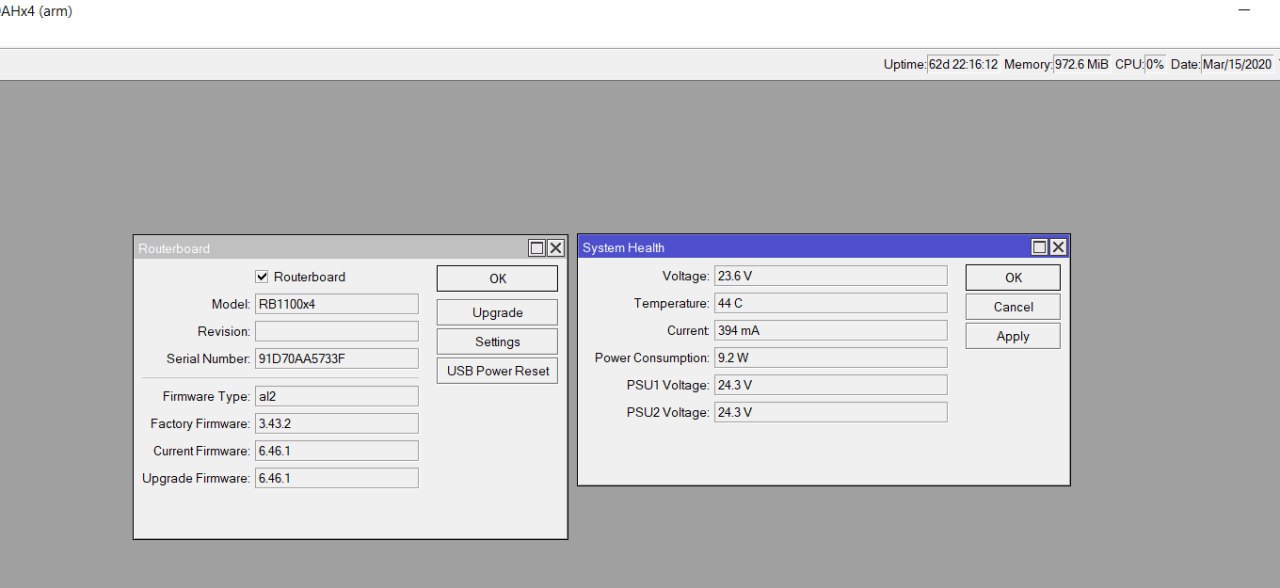Image resolution: width=1280 pixels, height=588 pixels.
Task: Click the CPU 0% status value
Action: coord(1154,64)
